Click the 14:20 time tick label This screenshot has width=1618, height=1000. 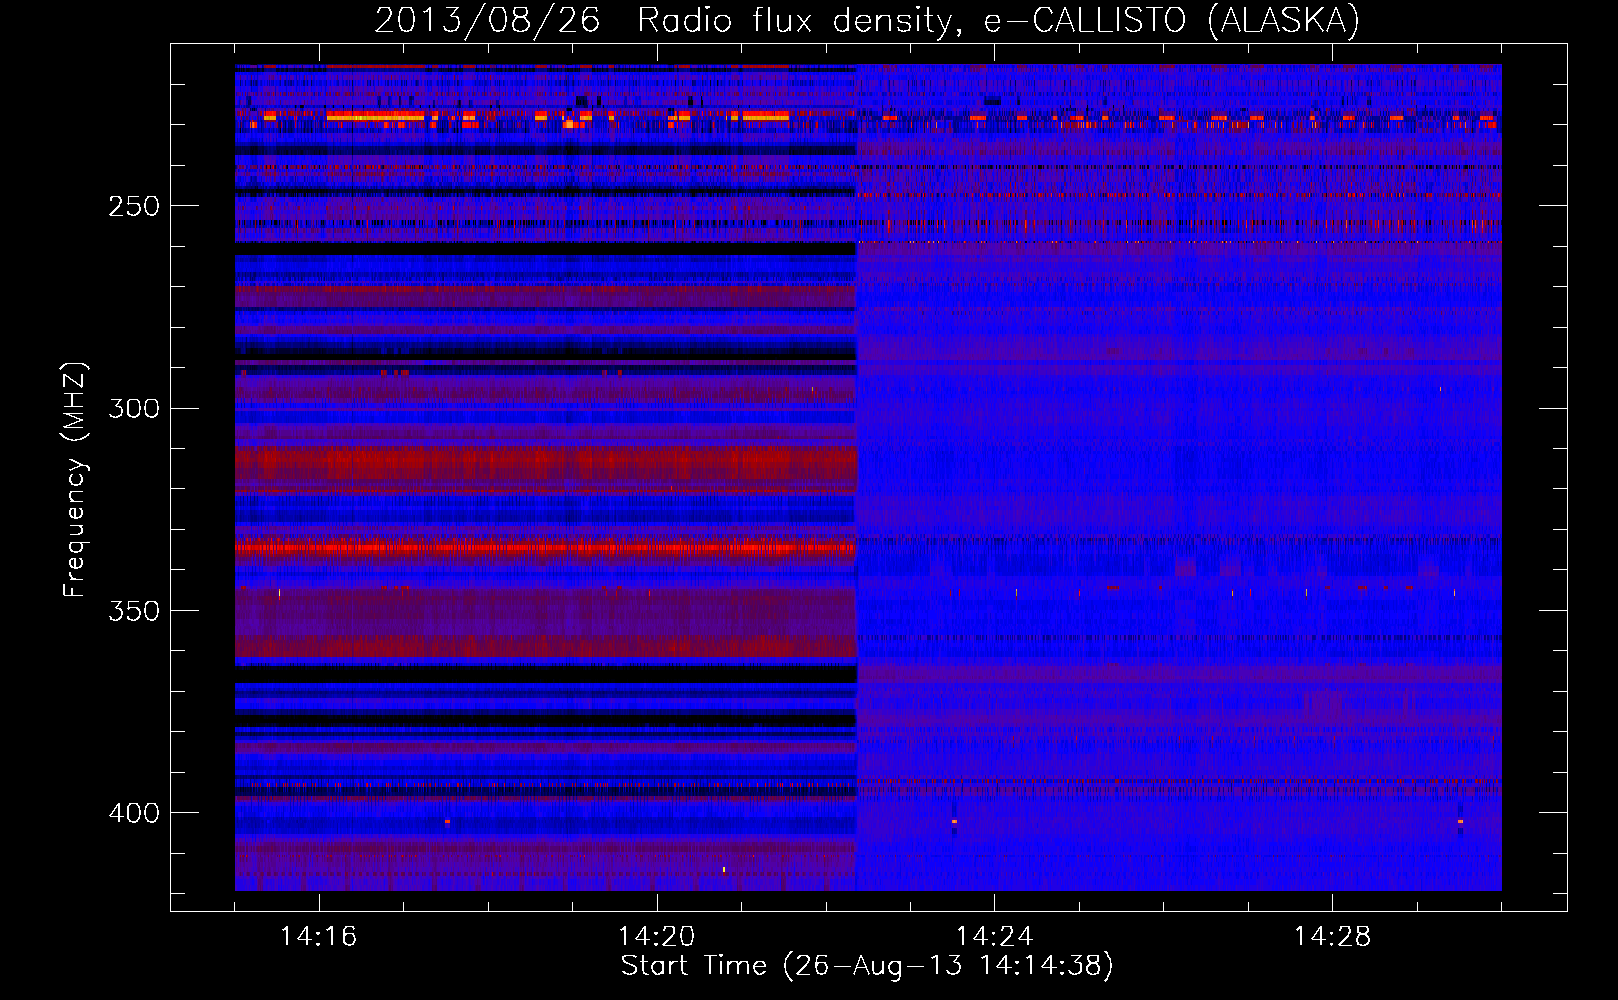pos(656,937)
